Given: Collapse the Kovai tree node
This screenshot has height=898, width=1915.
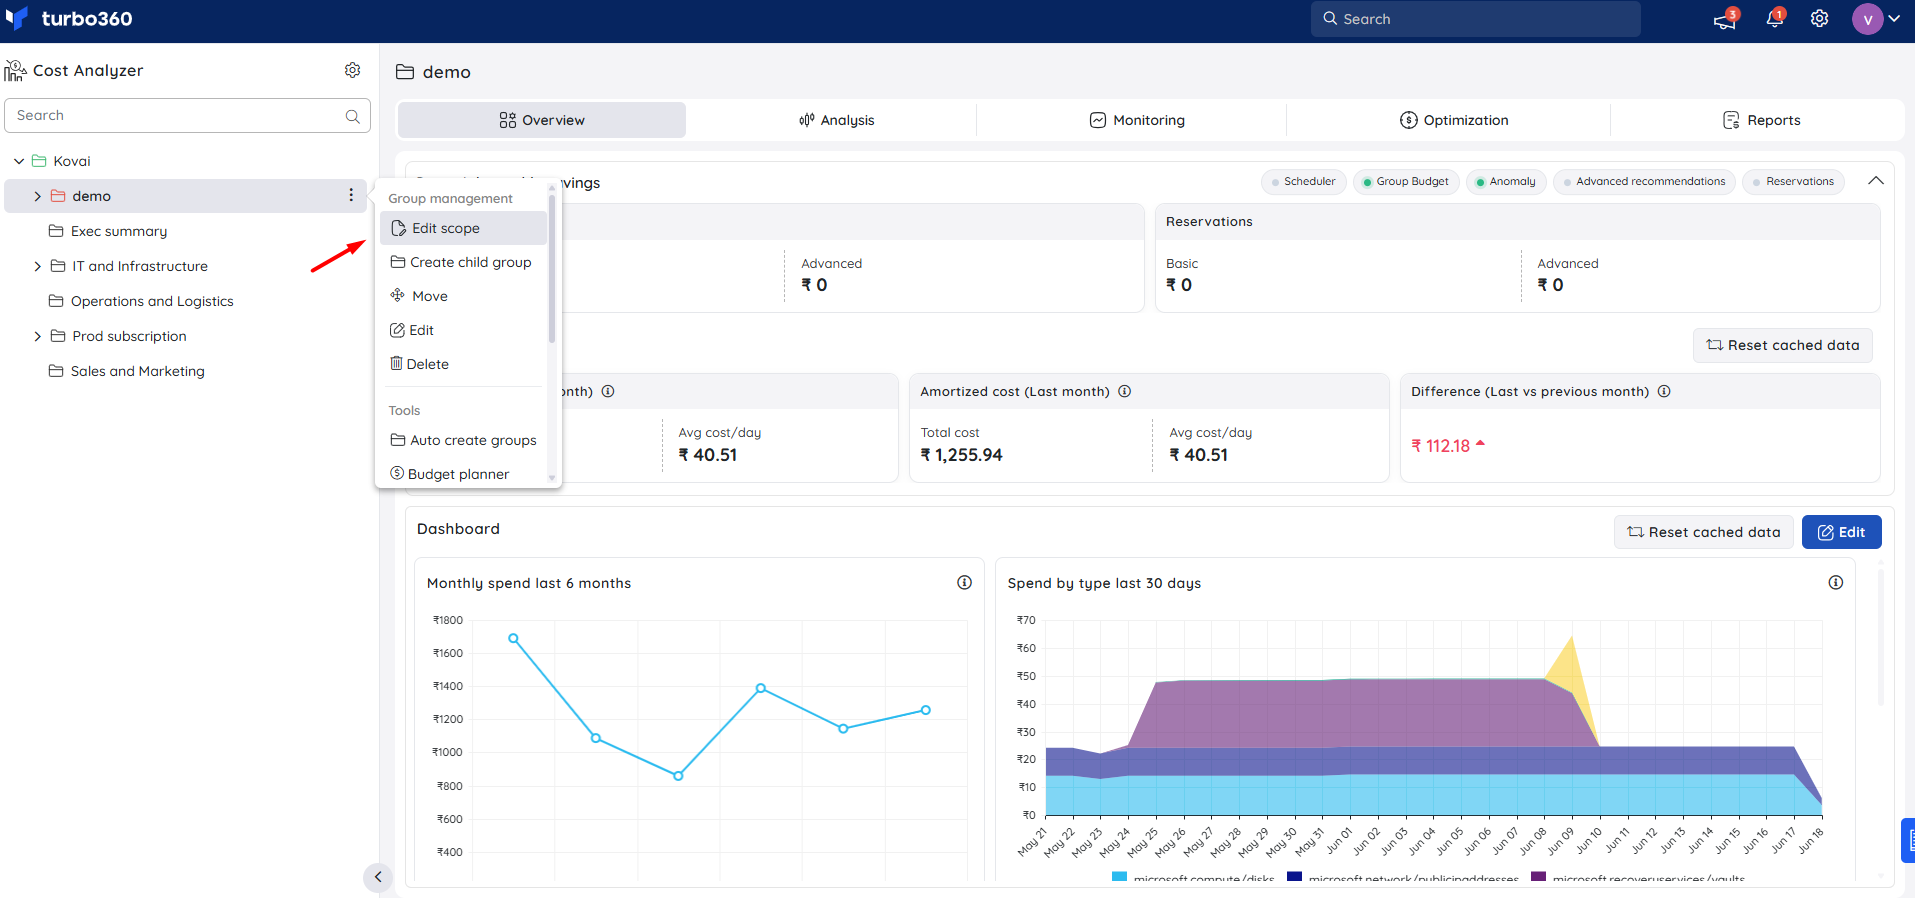Looking at the screenshot, I should pos(19,161).
